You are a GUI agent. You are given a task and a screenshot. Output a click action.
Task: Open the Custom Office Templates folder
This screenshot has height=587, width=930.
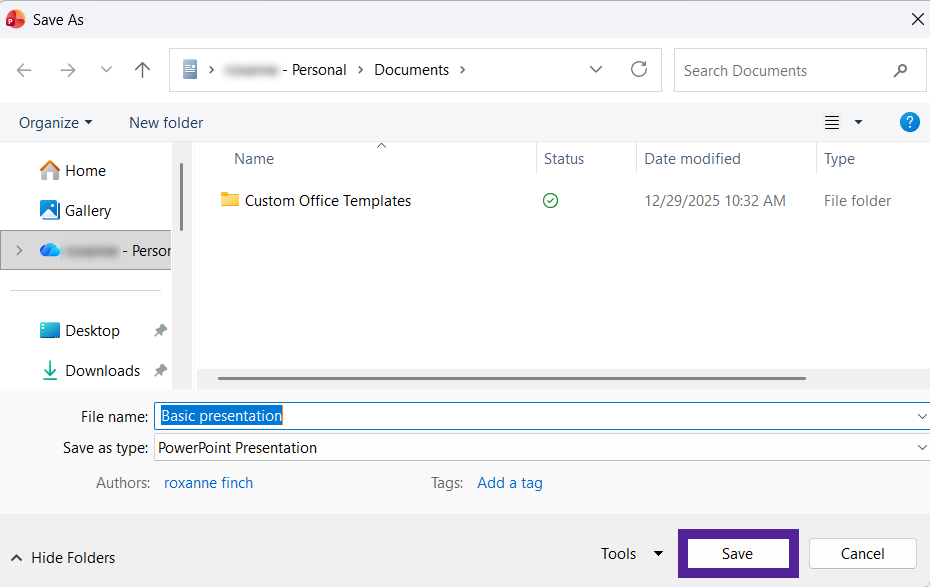coord(327,201)
